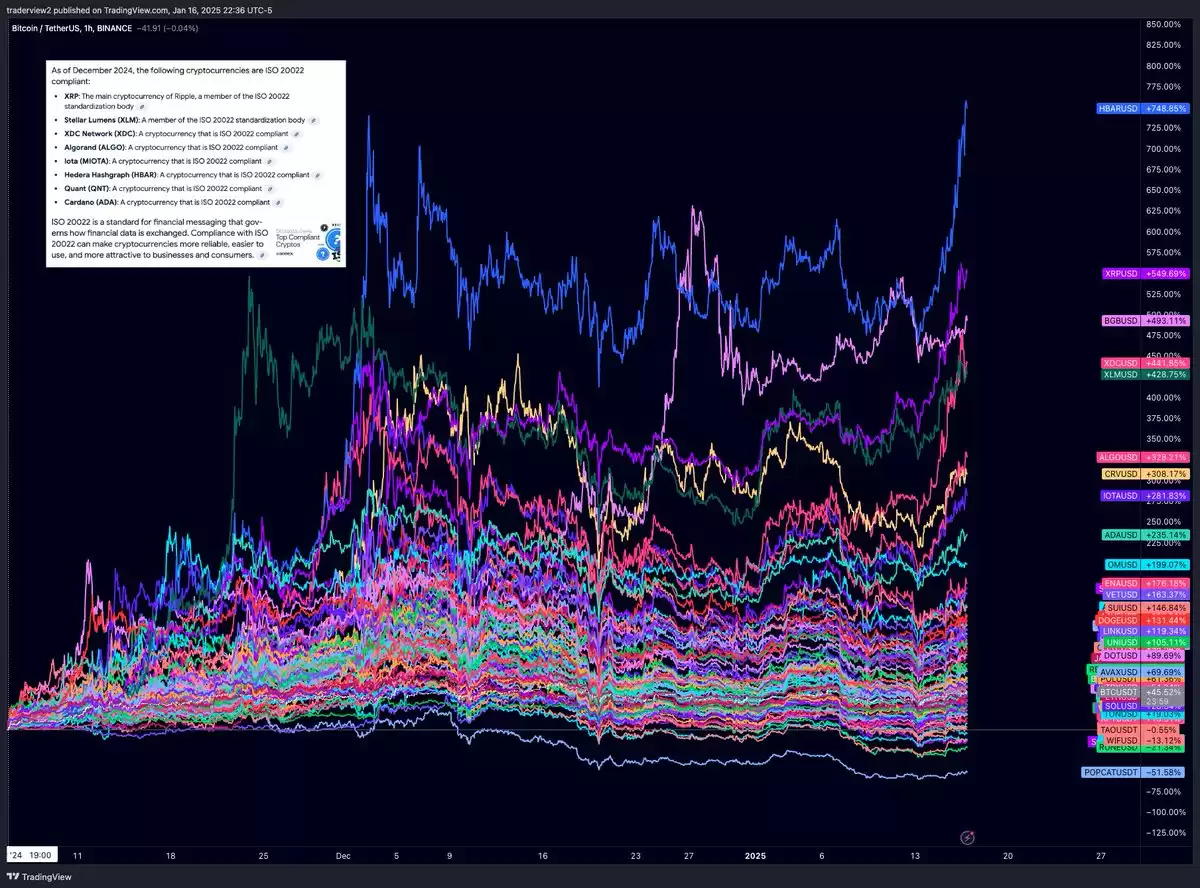
Task: Select the ADAUSD +235.14% price label
Action: [x=1146, y=535]
